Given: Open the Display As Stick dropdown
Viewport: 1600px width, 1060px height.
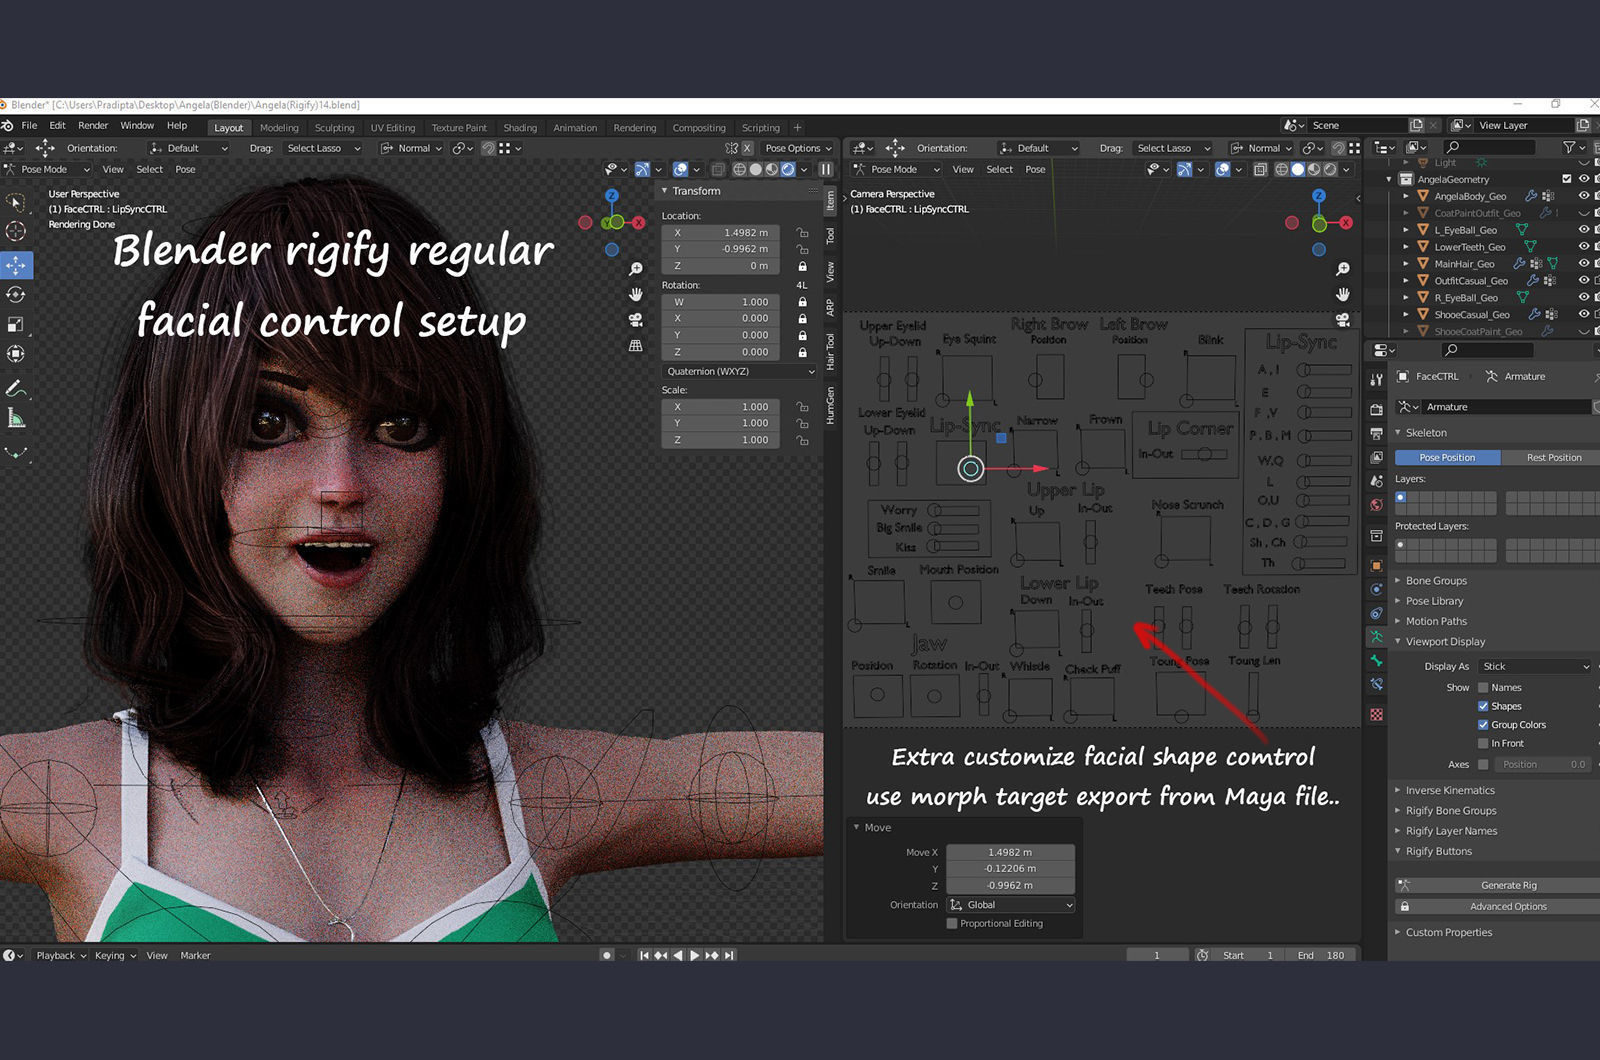Looking at the screenshot, I should (1536, 667).
